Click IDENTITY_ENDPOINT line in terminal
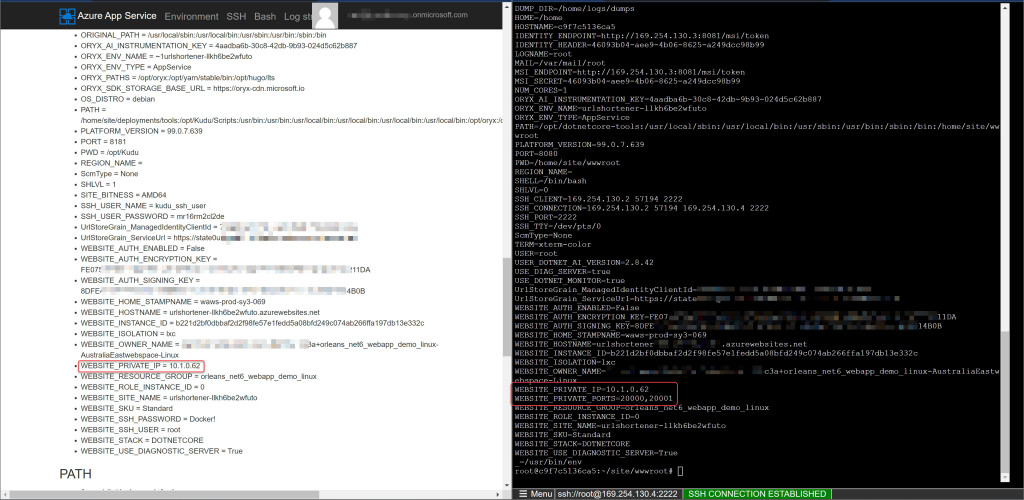The width and height of the screenshot is (1024, 500). (641, 36)
